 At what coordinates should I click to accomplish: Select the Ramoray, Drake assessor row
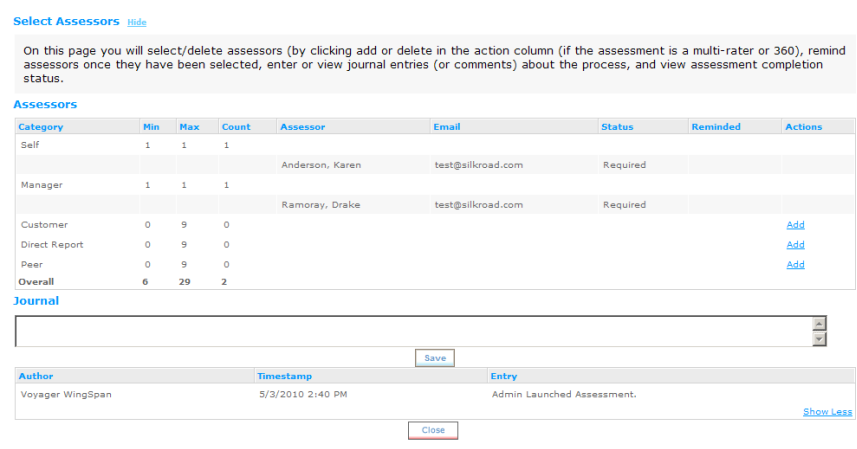pos(435,205)
